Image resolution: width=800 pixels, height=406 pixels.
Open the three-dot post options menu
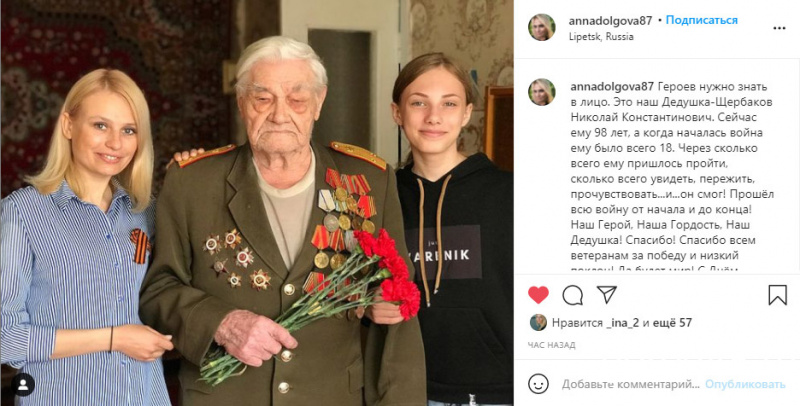pos(779,29)
